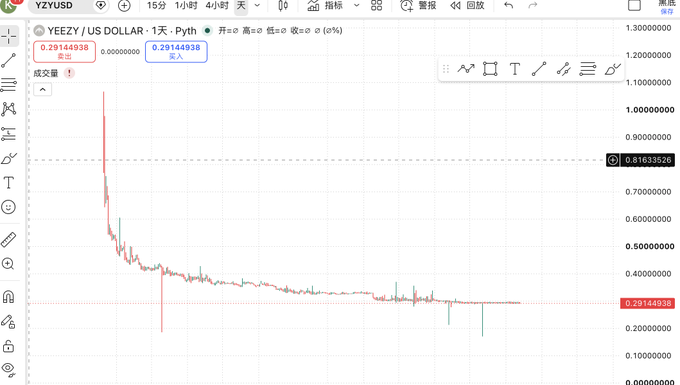Expand the timeframe dropdown arrow

[257, 6]
